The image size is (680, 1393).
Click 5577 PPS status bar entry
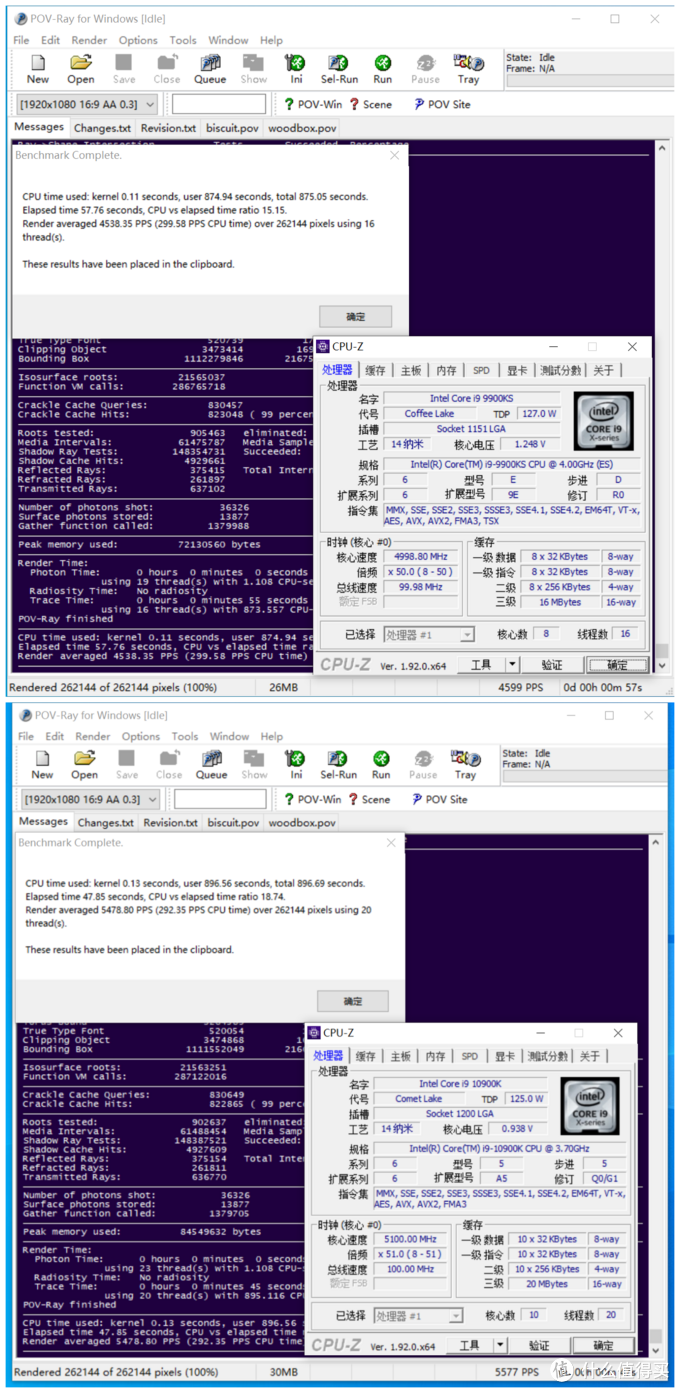516,1372
